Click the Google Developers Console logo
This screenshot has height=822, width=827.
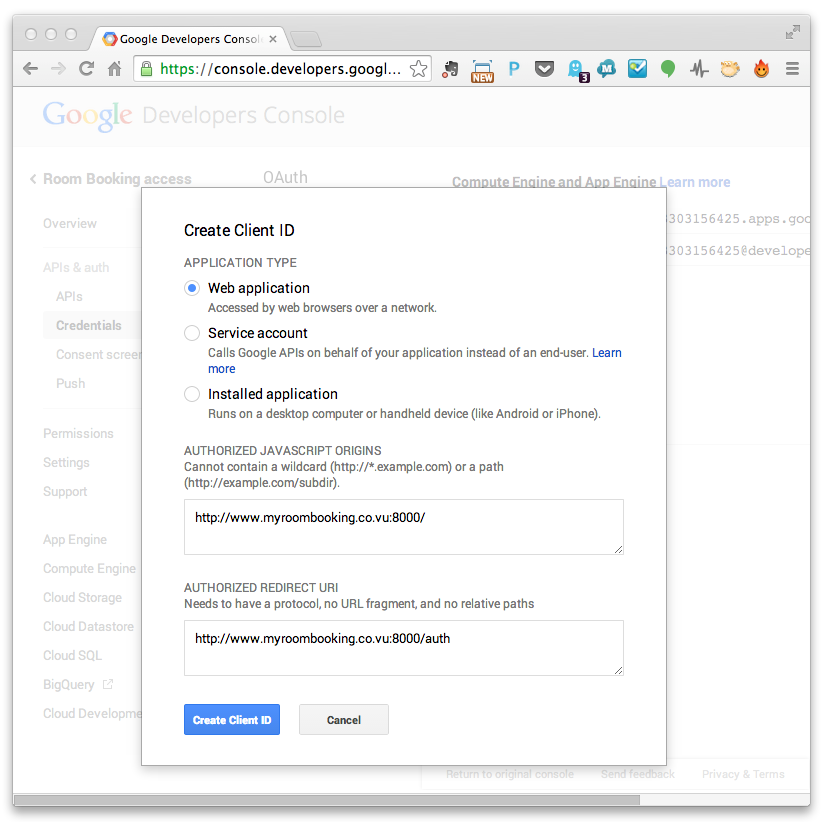194,115
